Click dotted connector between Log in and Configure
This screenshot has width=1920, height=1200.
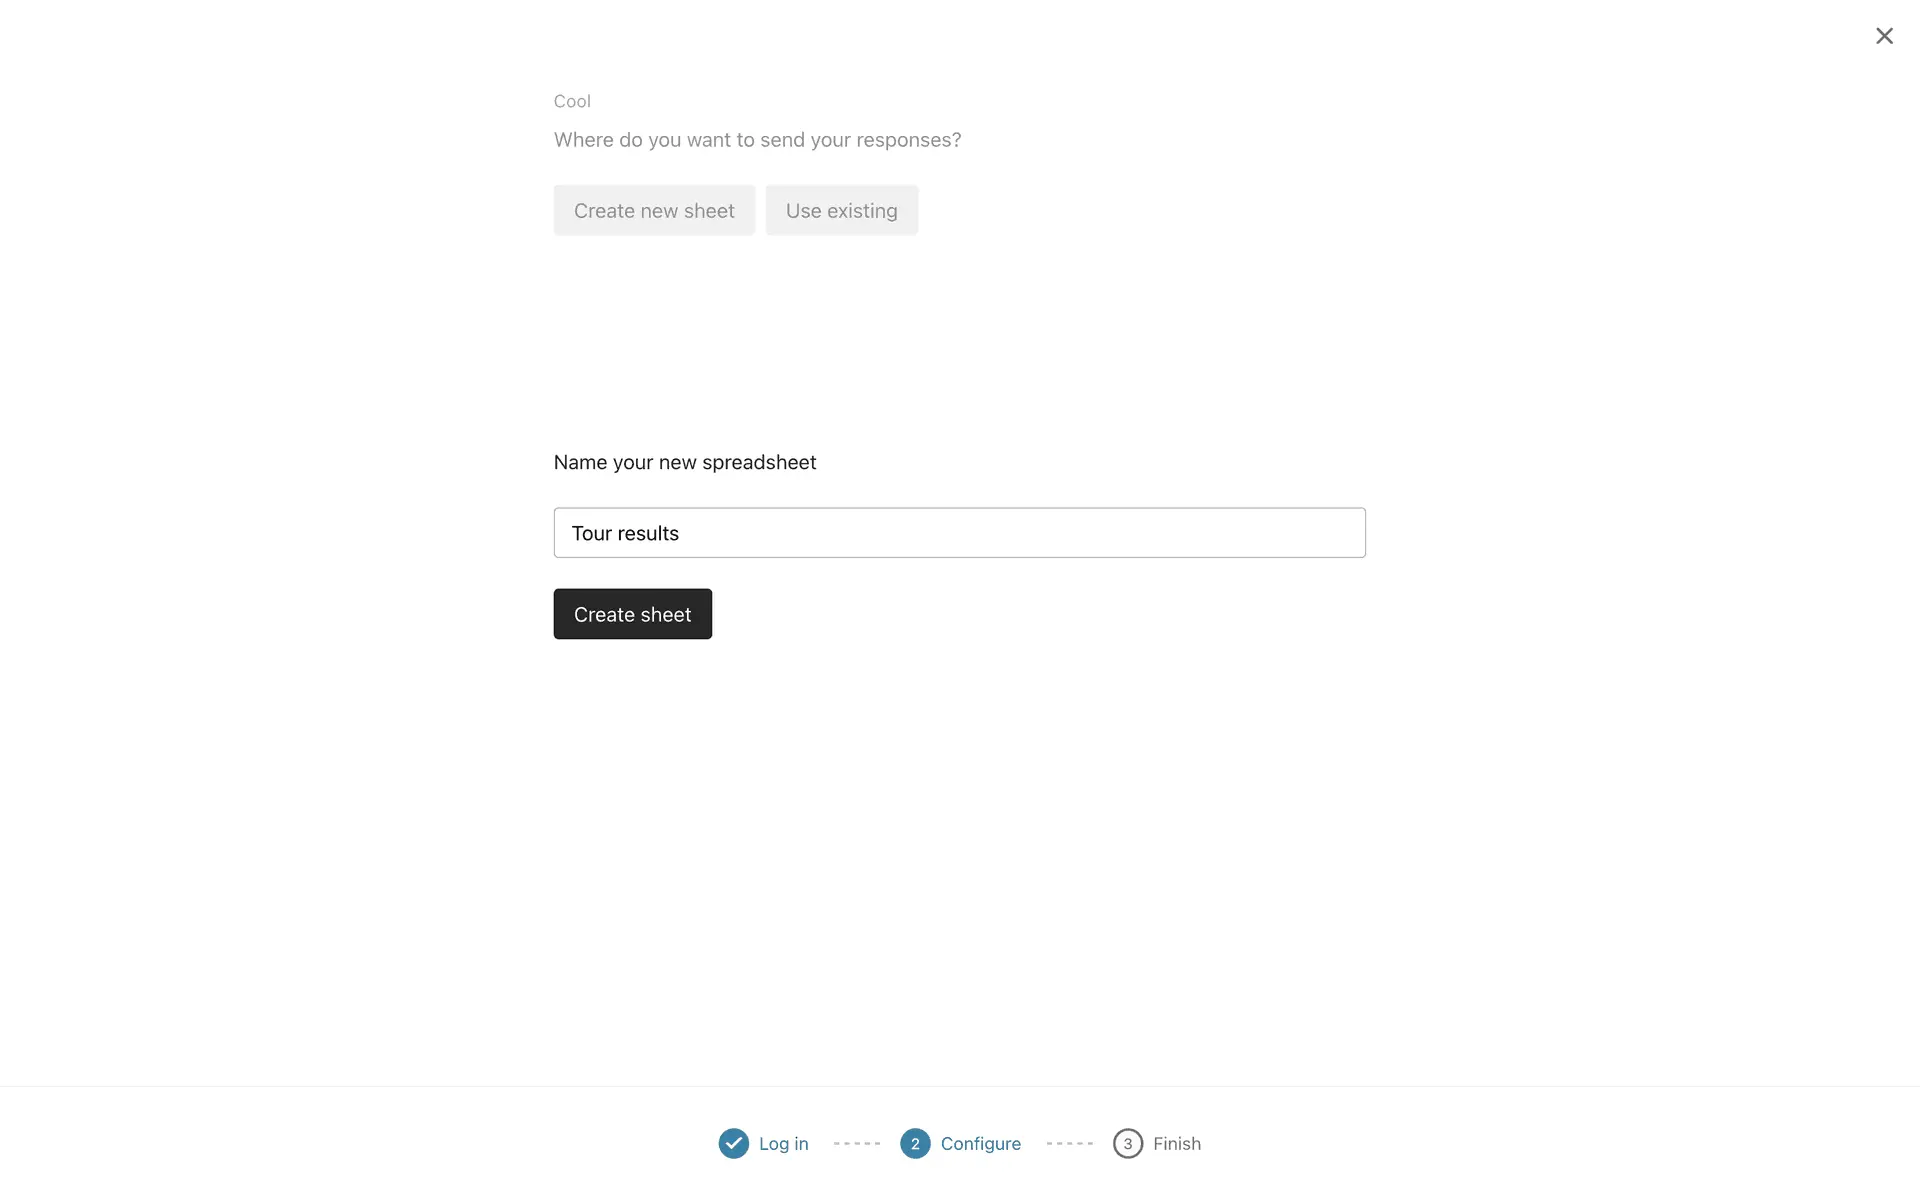pos(857,1143)
